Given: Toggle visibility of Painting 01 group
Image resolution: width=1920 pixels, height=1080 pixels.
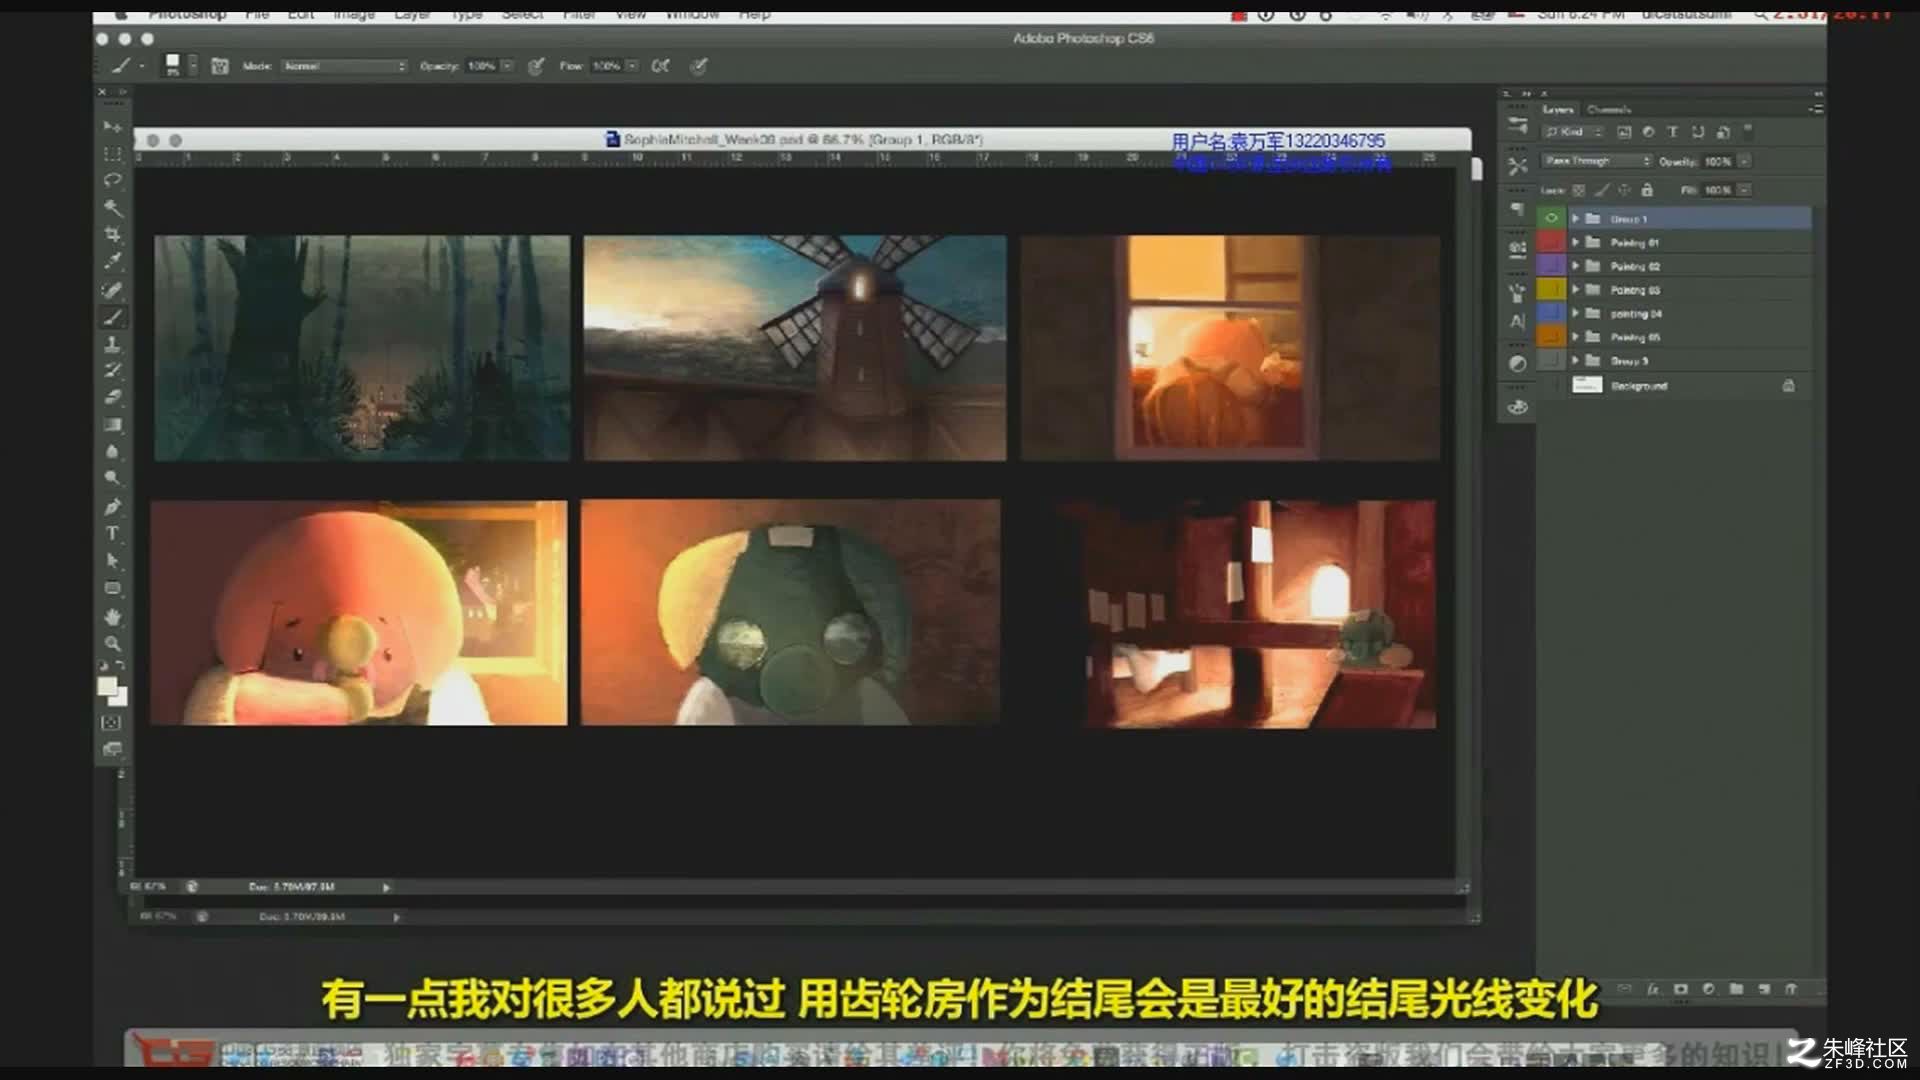Looking at the screenshot, I should 1551,242.
